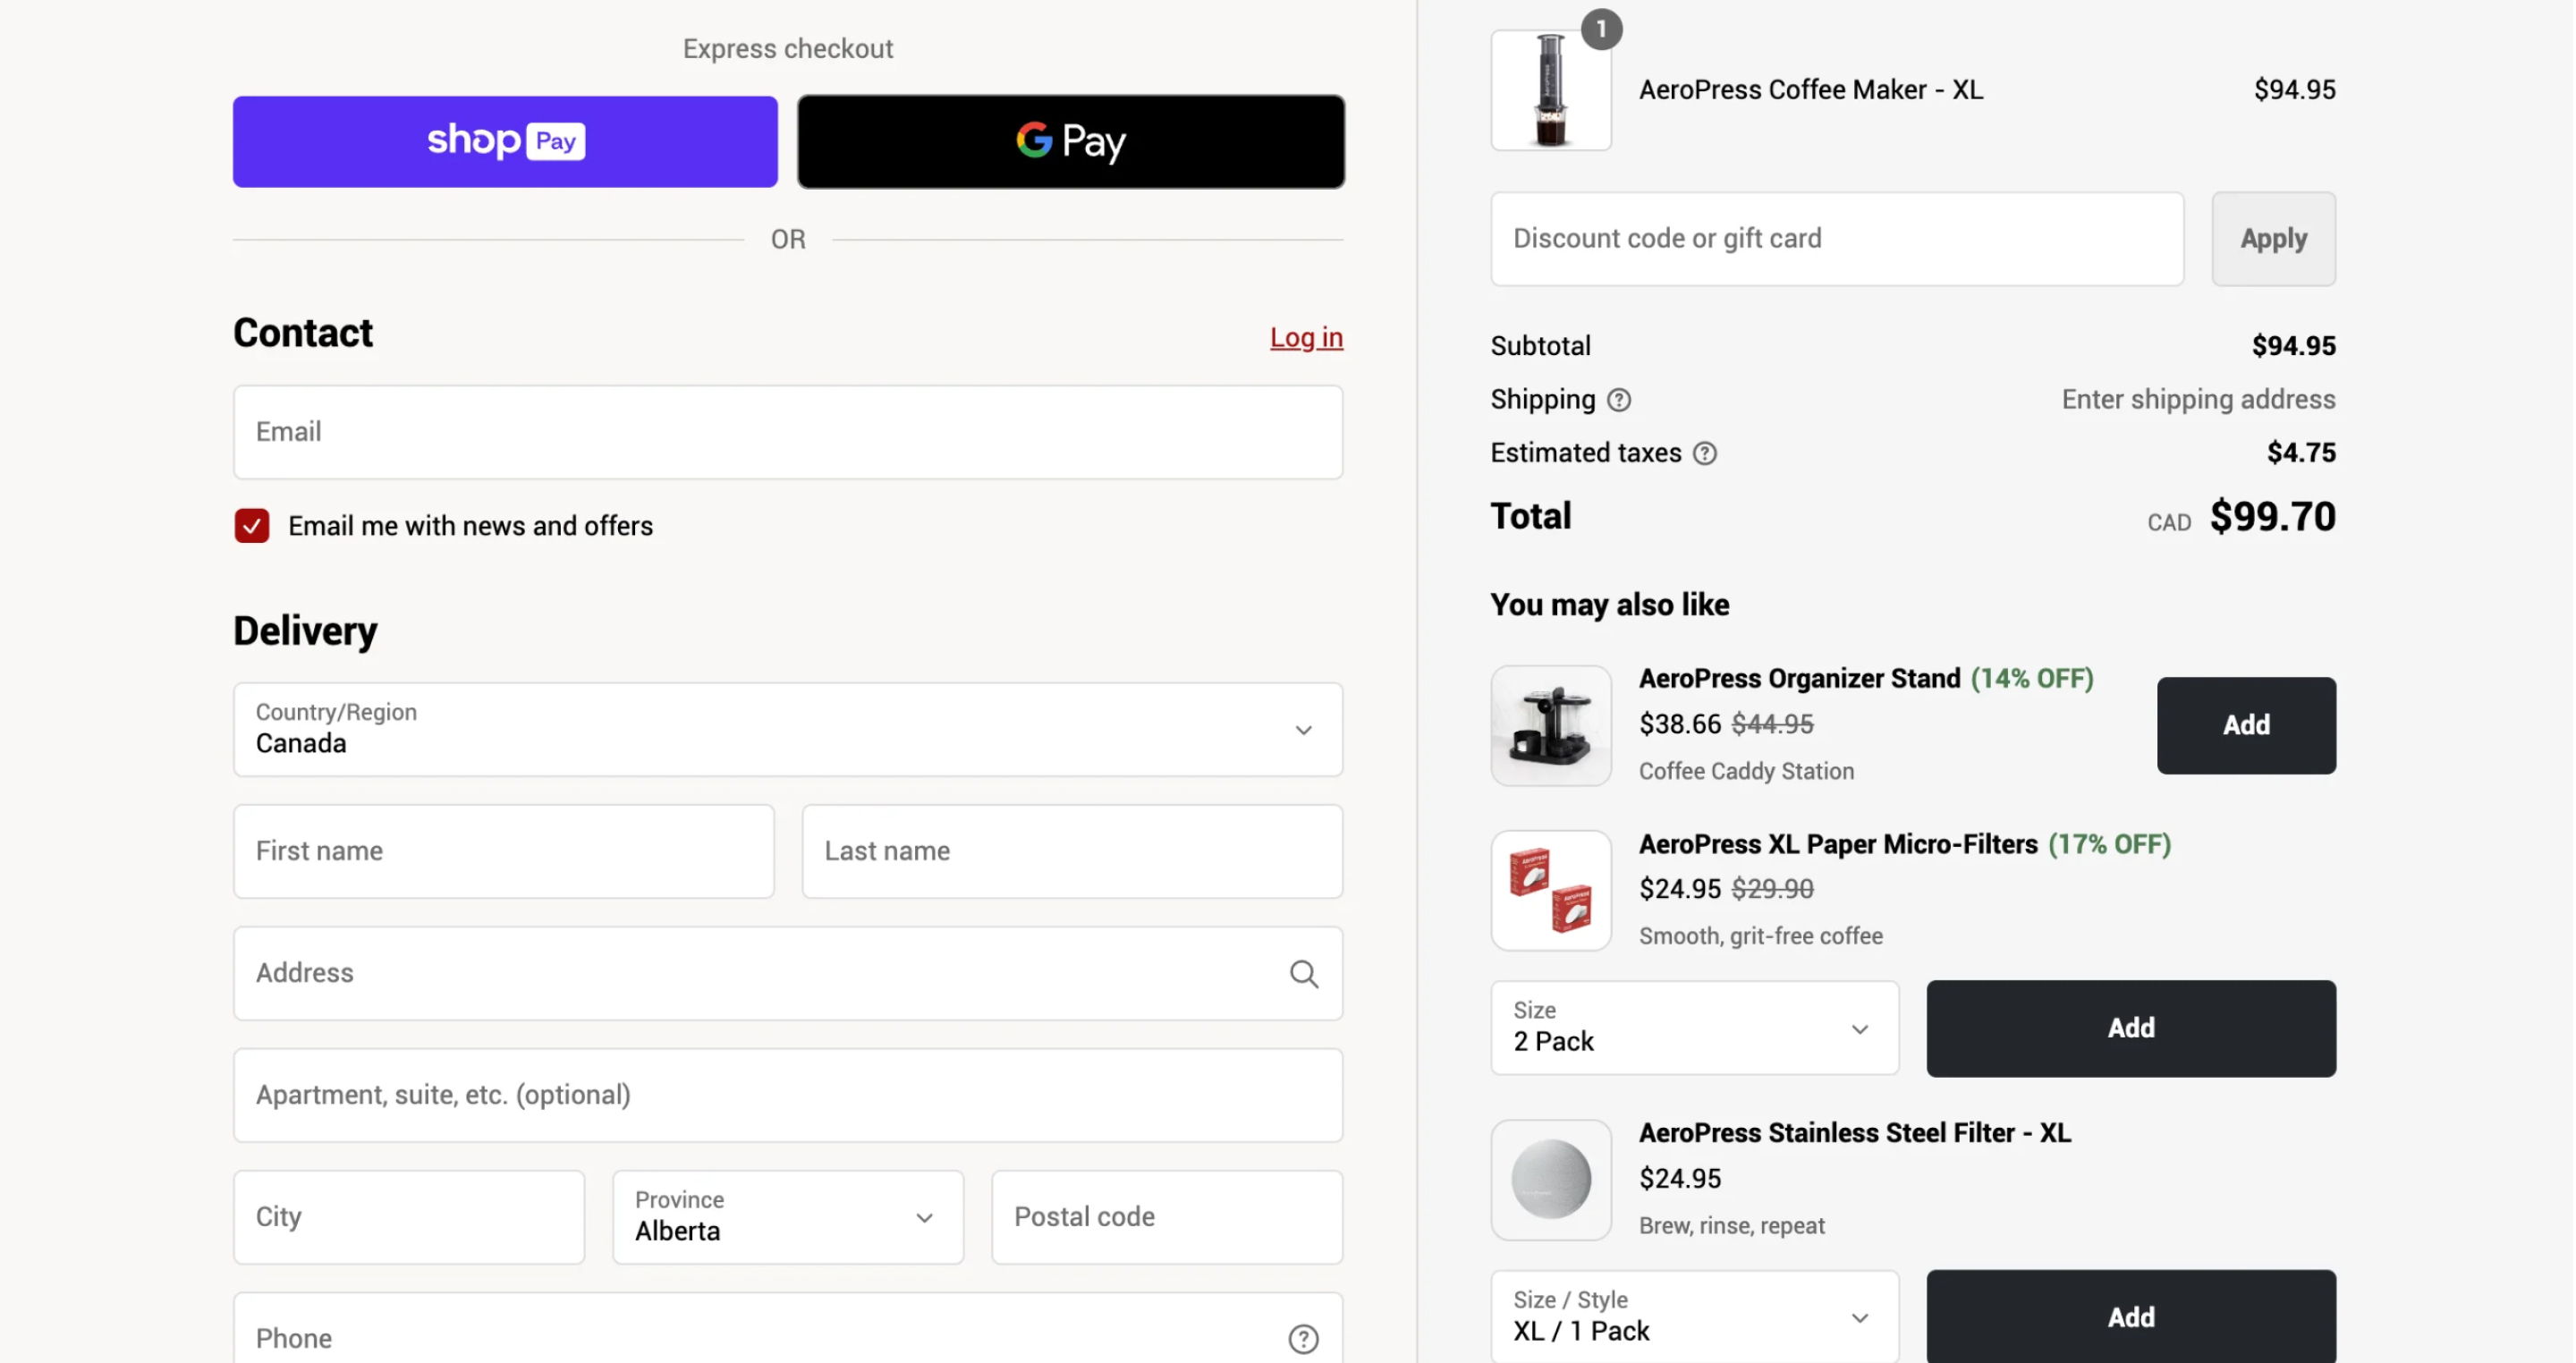Focus the Last name field
This screenshot has width=2576, height=1363.
point(1072,852)
